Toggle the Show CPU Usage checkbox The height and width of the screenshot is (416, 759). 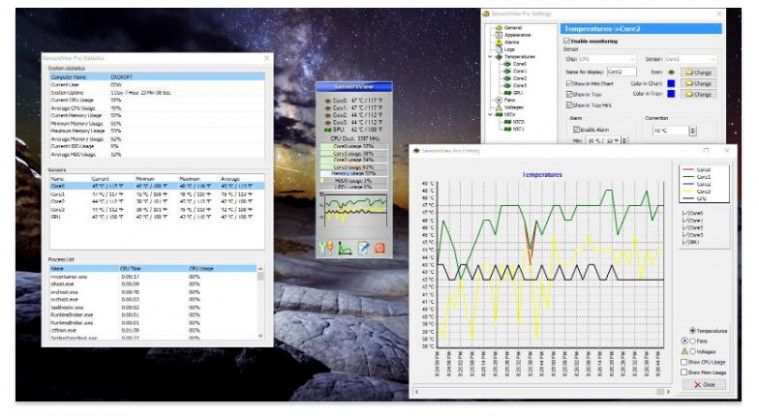pyautogui.click(x=684, y=361)
